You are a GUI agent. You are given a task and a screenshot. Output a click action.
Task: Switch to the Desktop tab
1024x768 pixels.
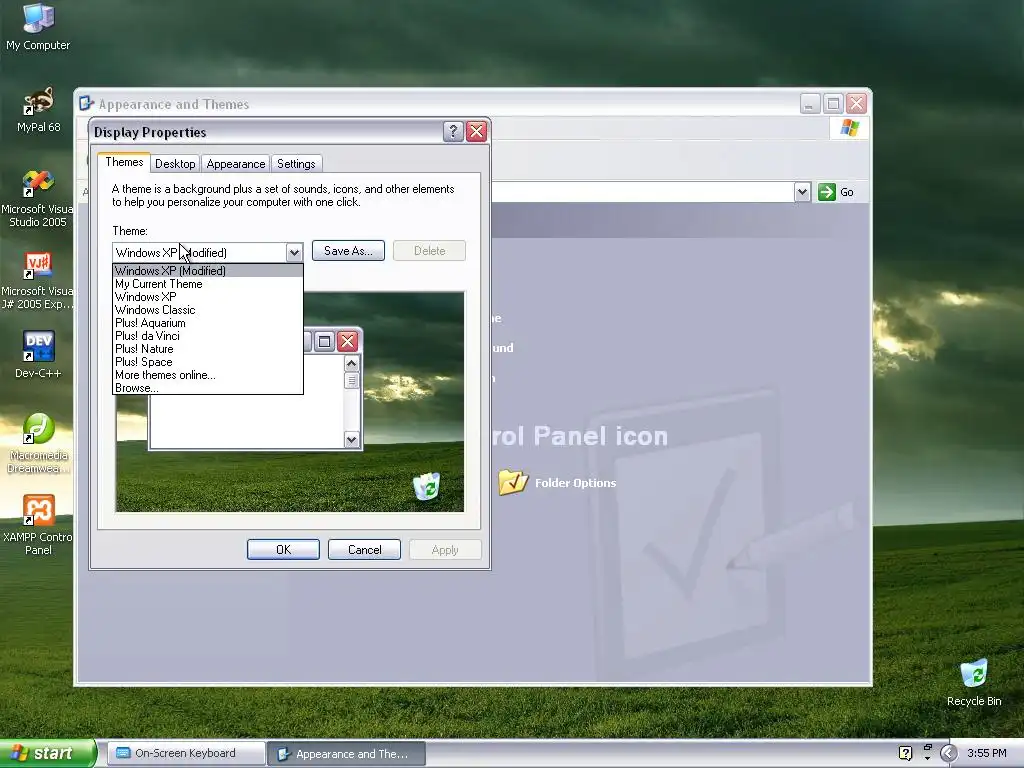pyautogui.click(x=175, y=164)
